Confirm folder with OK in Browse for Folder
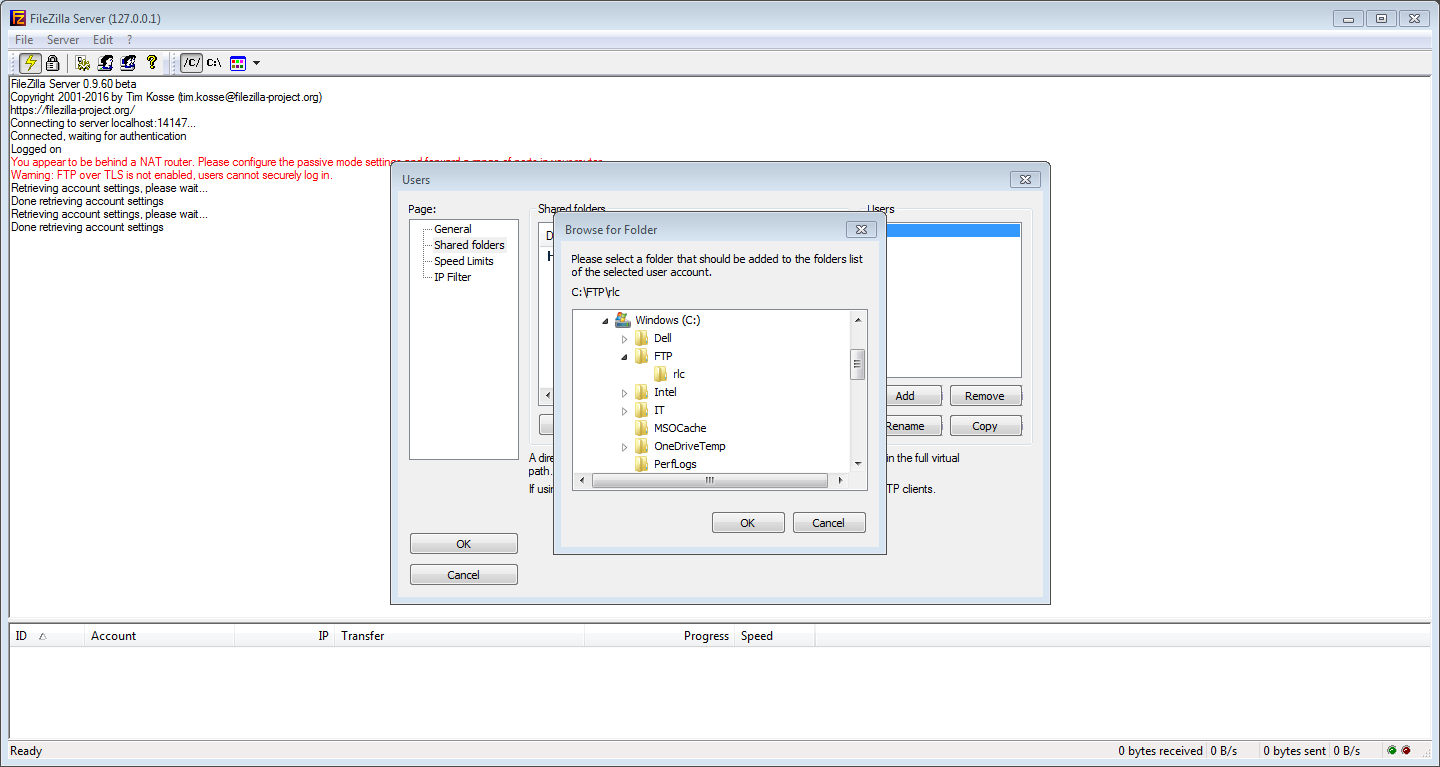 (x=748, y=523)
